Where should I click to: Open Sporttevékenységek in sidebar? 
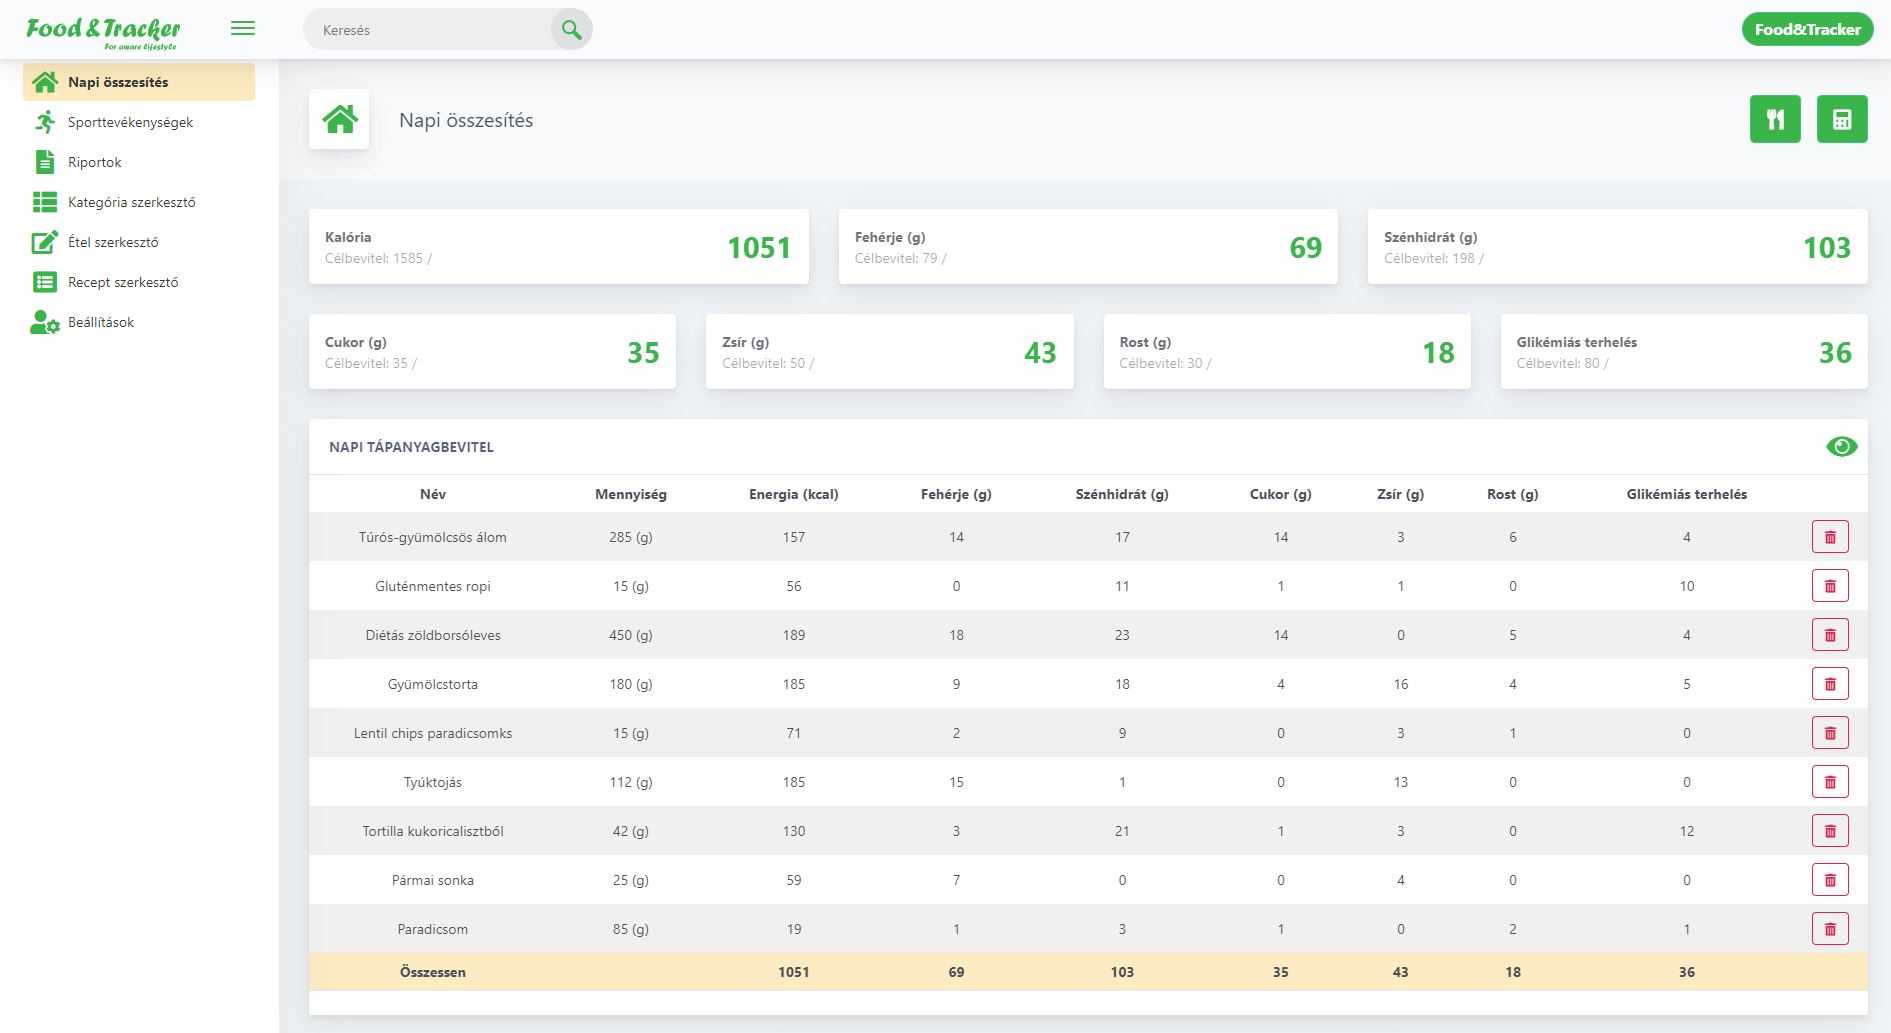(139, 122)
